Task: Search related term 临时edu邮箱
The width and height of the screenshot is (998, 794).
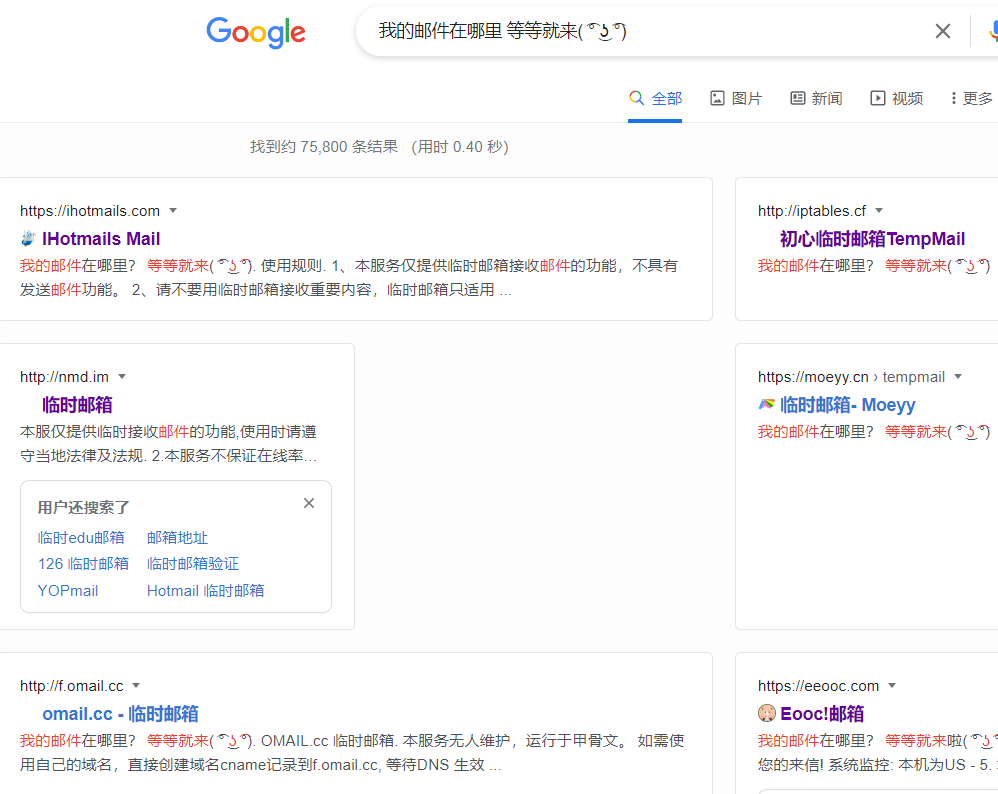Action: click(81, 538)
